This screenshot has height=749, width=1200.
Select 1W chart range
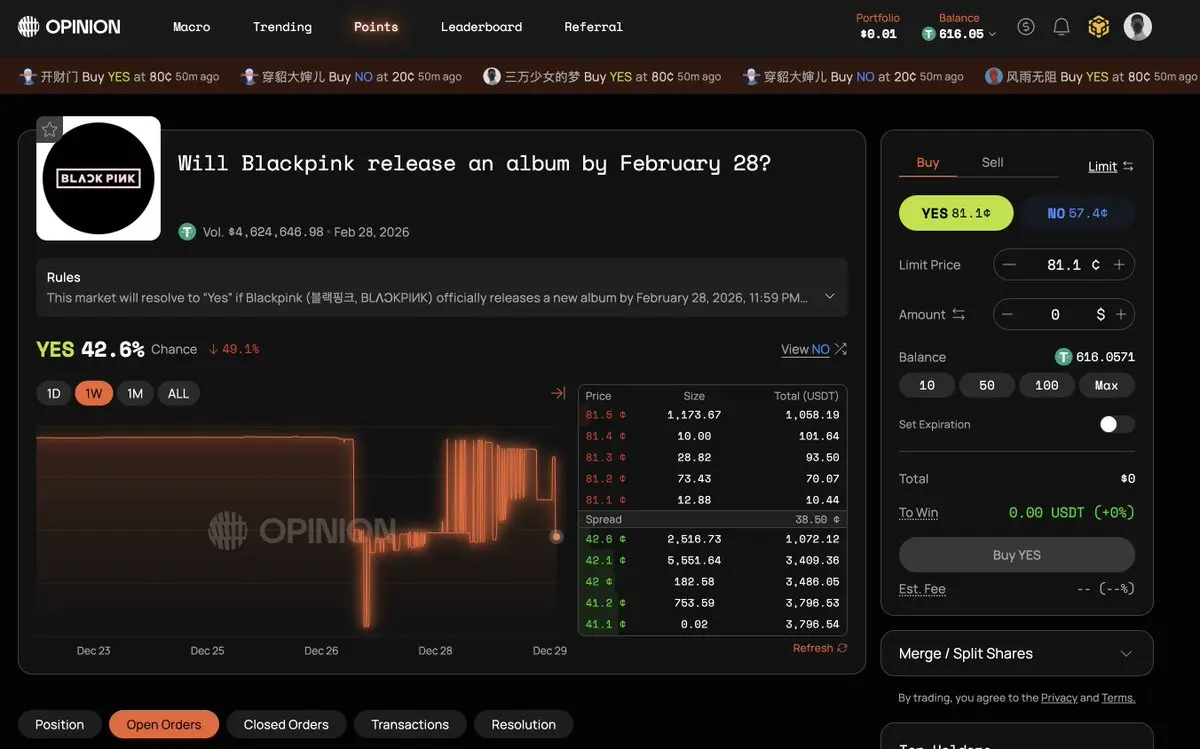[94, 393]
